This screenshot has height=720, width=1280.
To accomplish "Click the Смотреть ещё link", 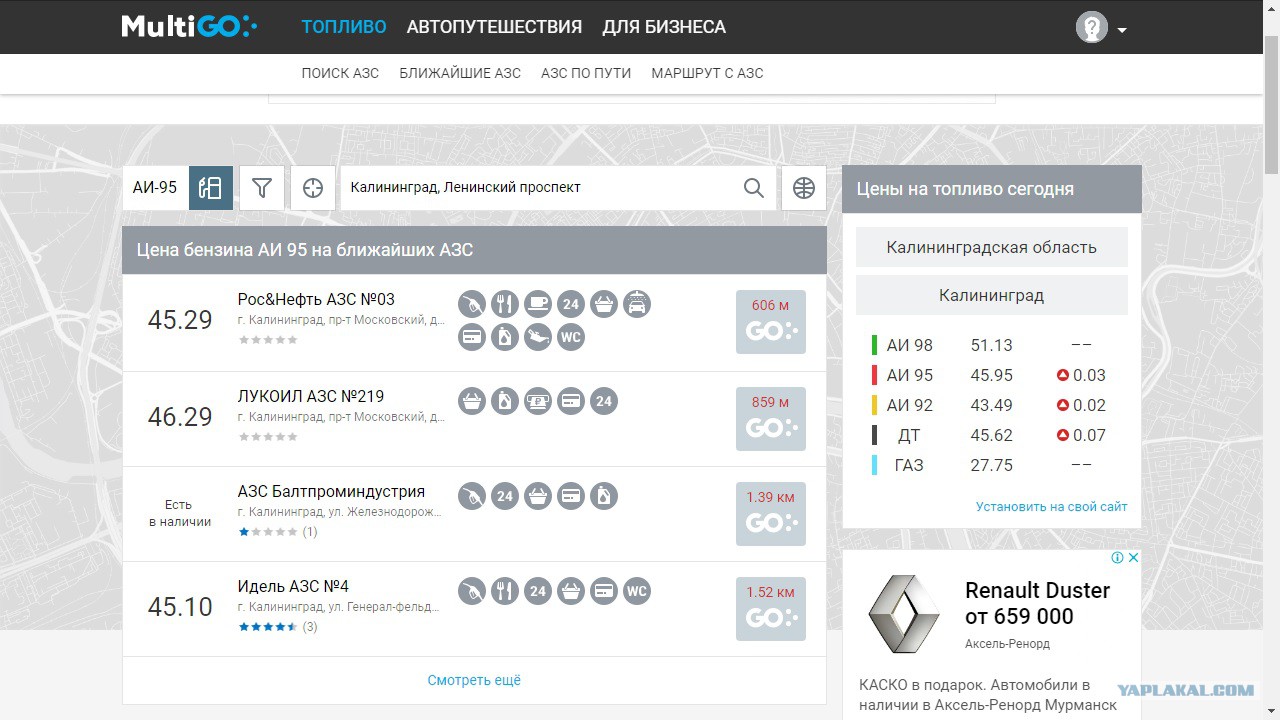I will coord(474,680).
